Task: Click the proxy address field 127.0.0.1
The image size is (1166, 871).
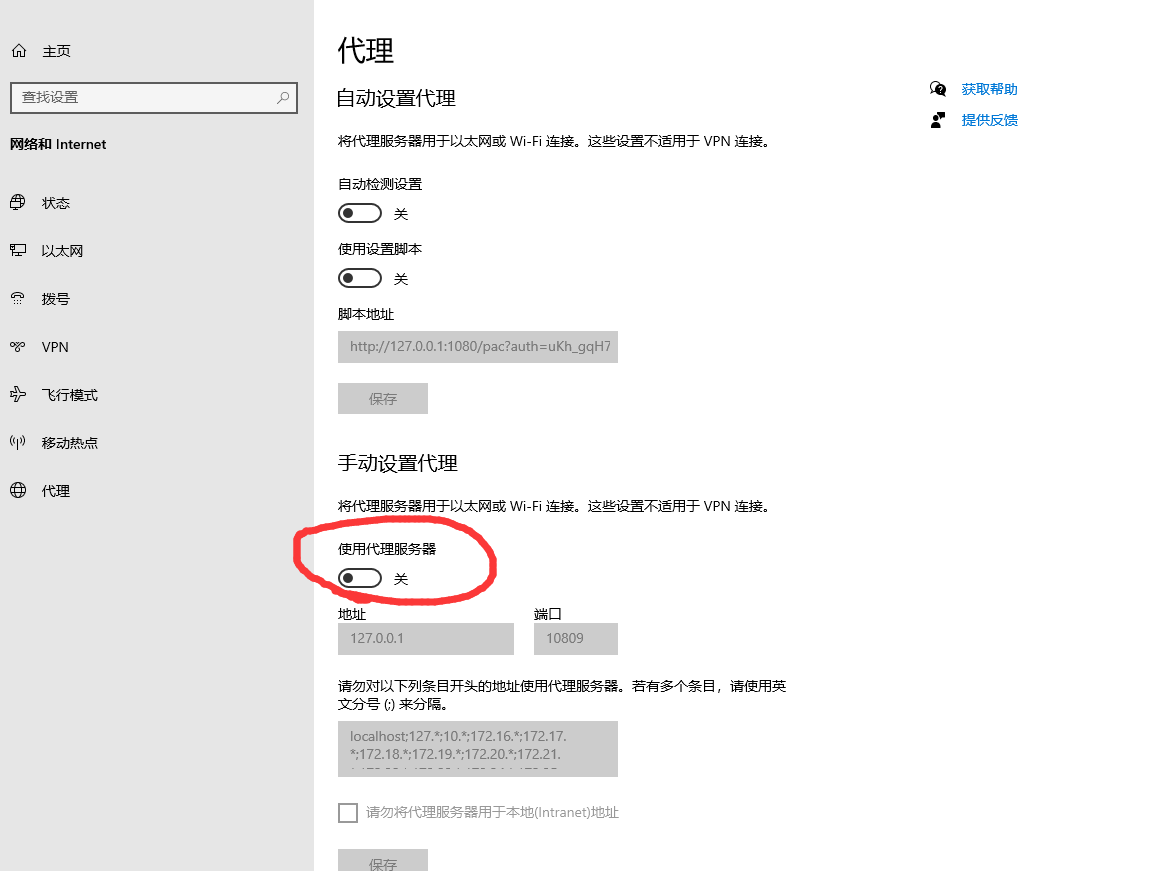Action: (426, 639)
